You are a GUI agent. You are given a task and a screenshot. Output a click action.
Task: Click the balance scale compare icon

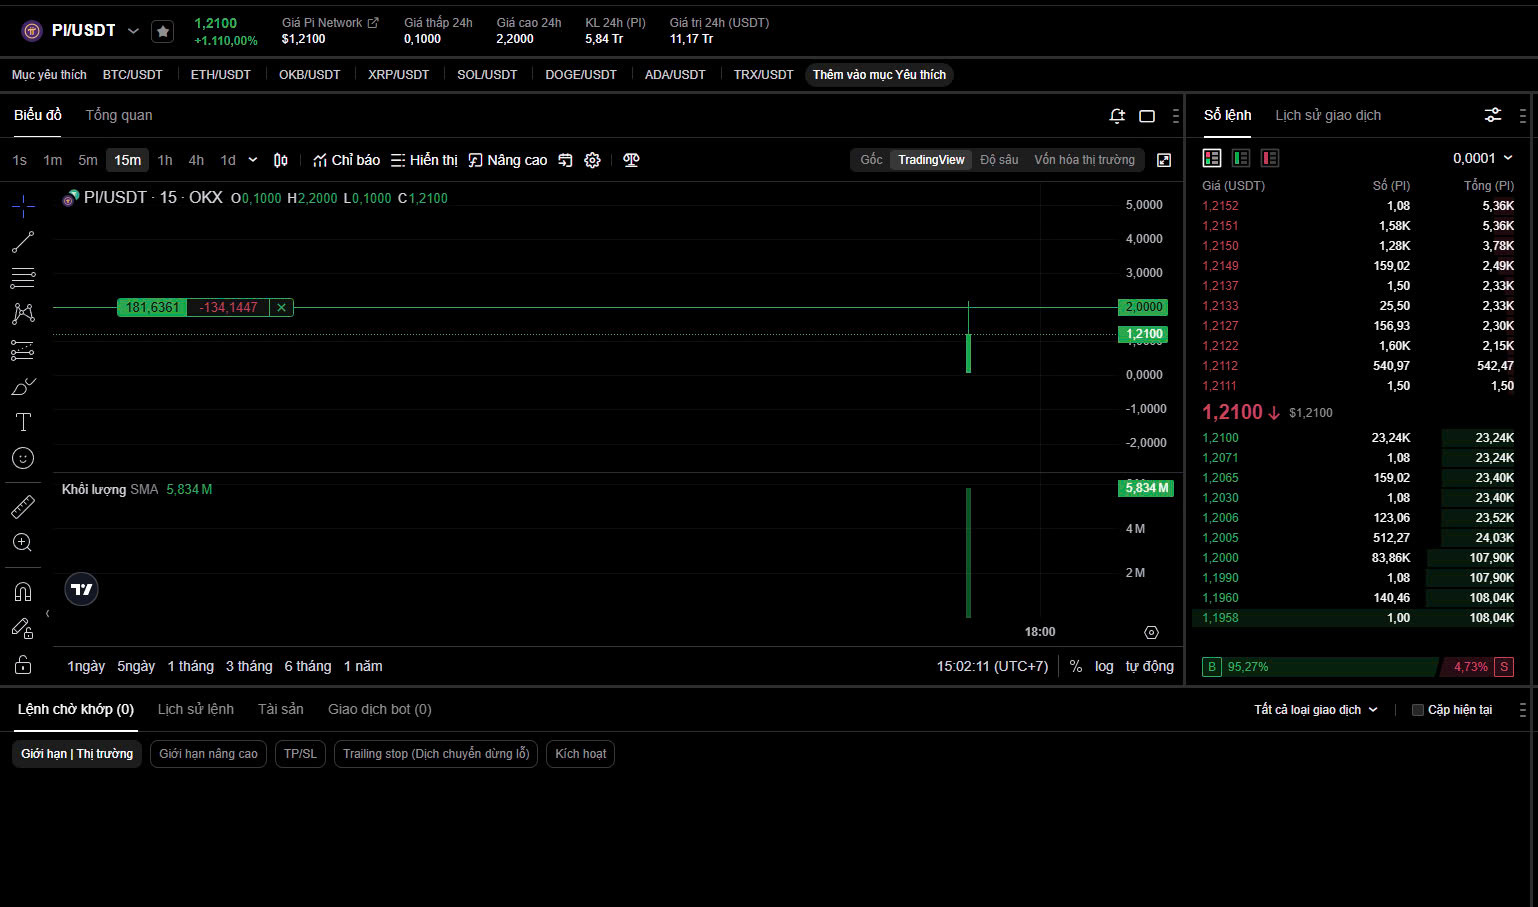631,160
